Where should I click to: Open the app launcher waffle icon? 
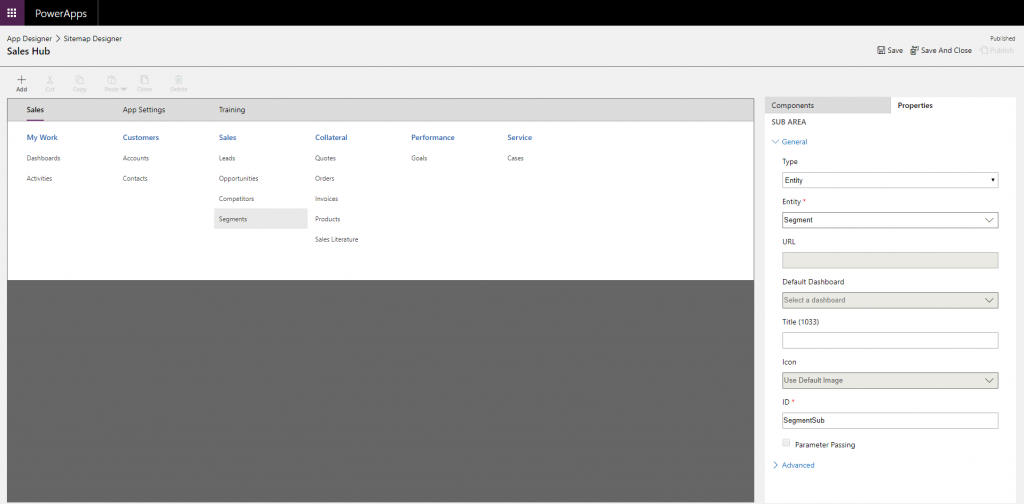tap(12, 13)
